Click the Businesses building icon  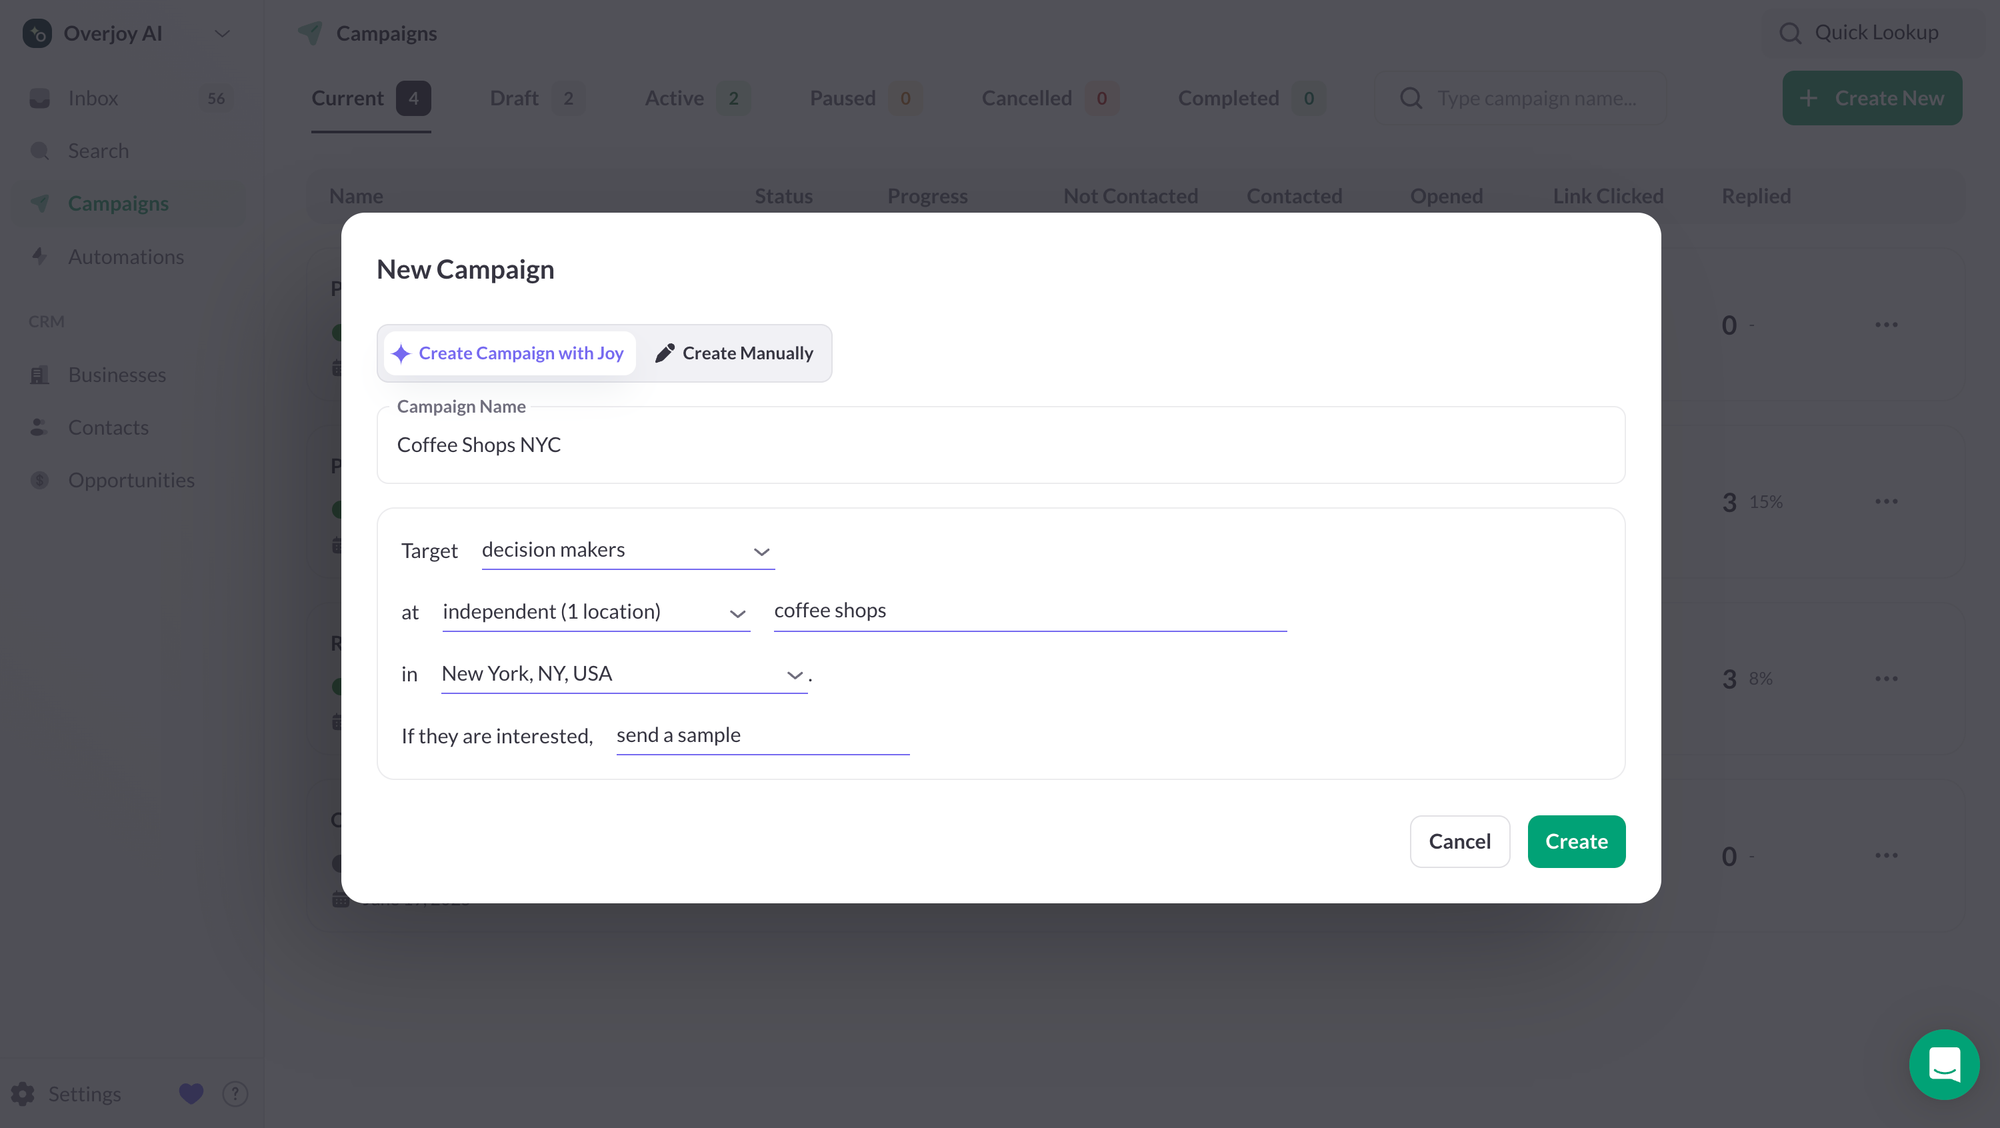[40, 375]
